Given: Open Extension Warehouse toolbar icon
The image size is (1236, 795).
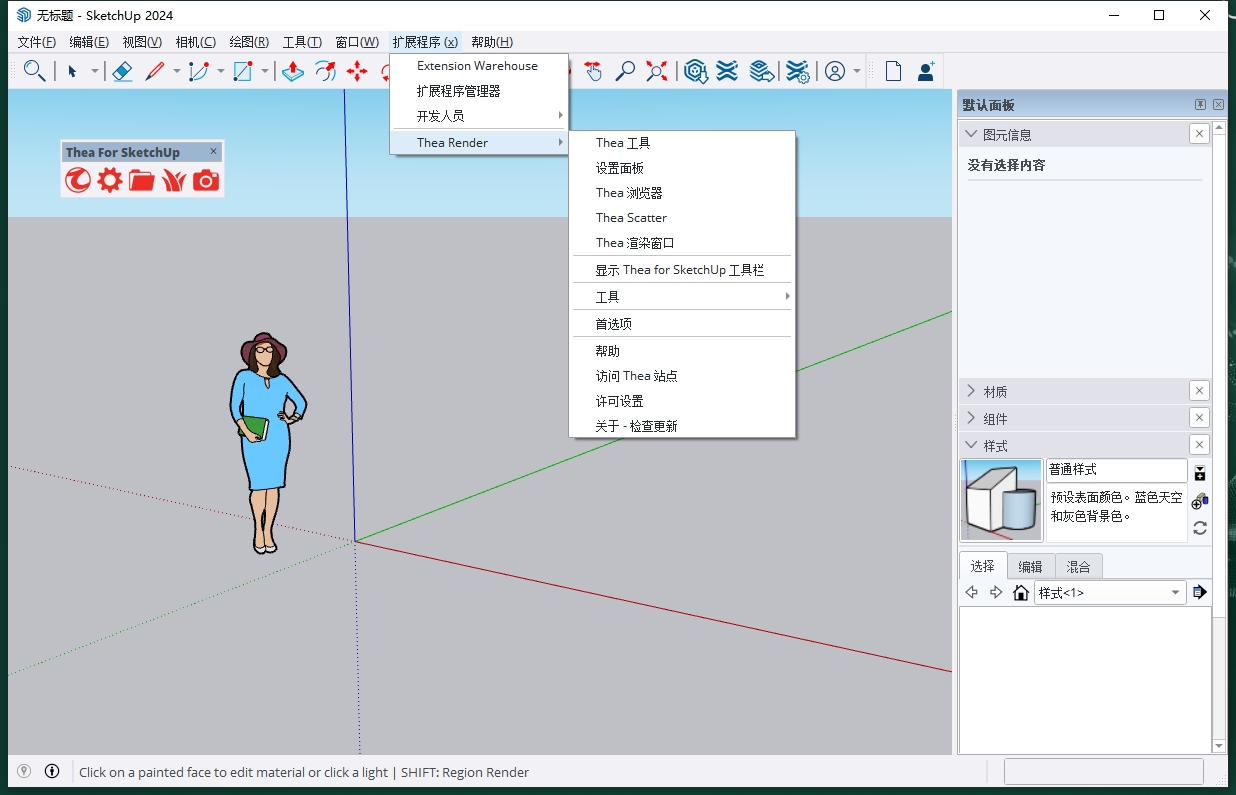Looking at the screenshot, I should pyautogui.click(x=727, y=71).
